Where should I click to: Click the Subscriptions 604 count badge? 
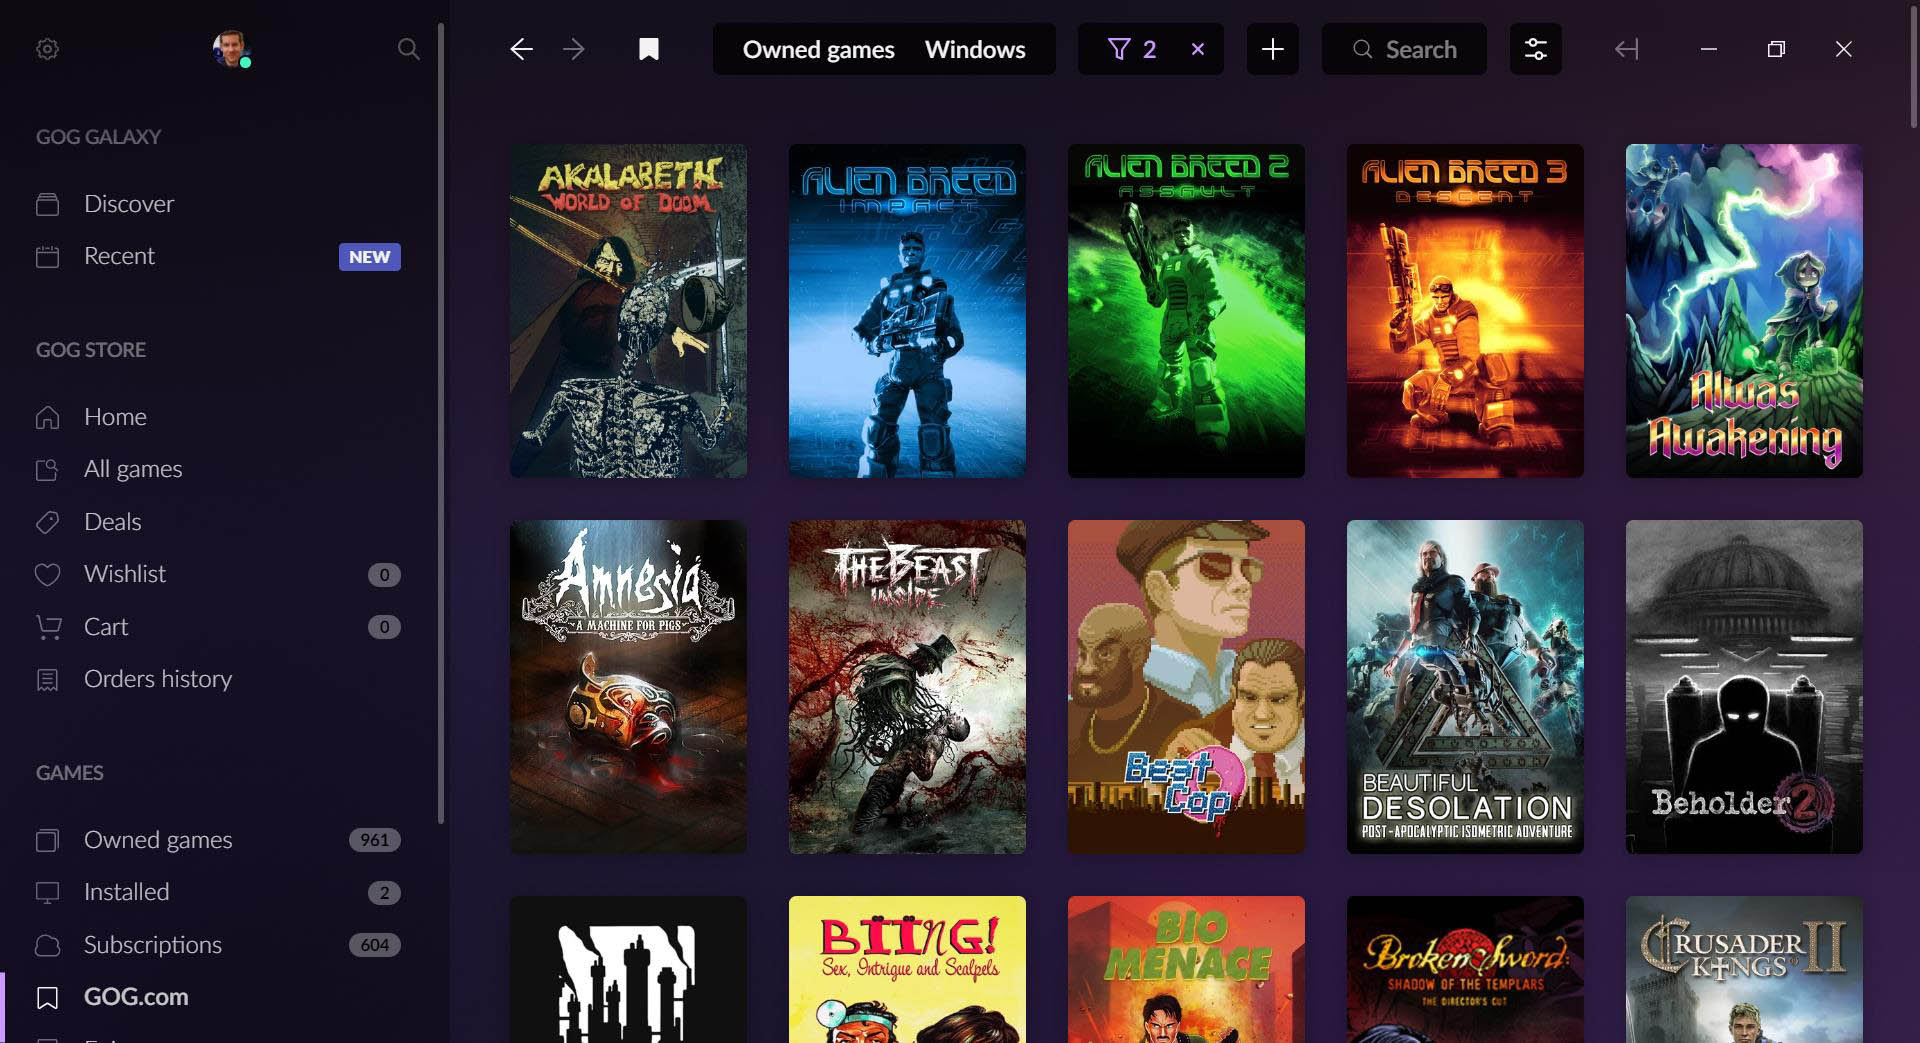click(374, 945)
